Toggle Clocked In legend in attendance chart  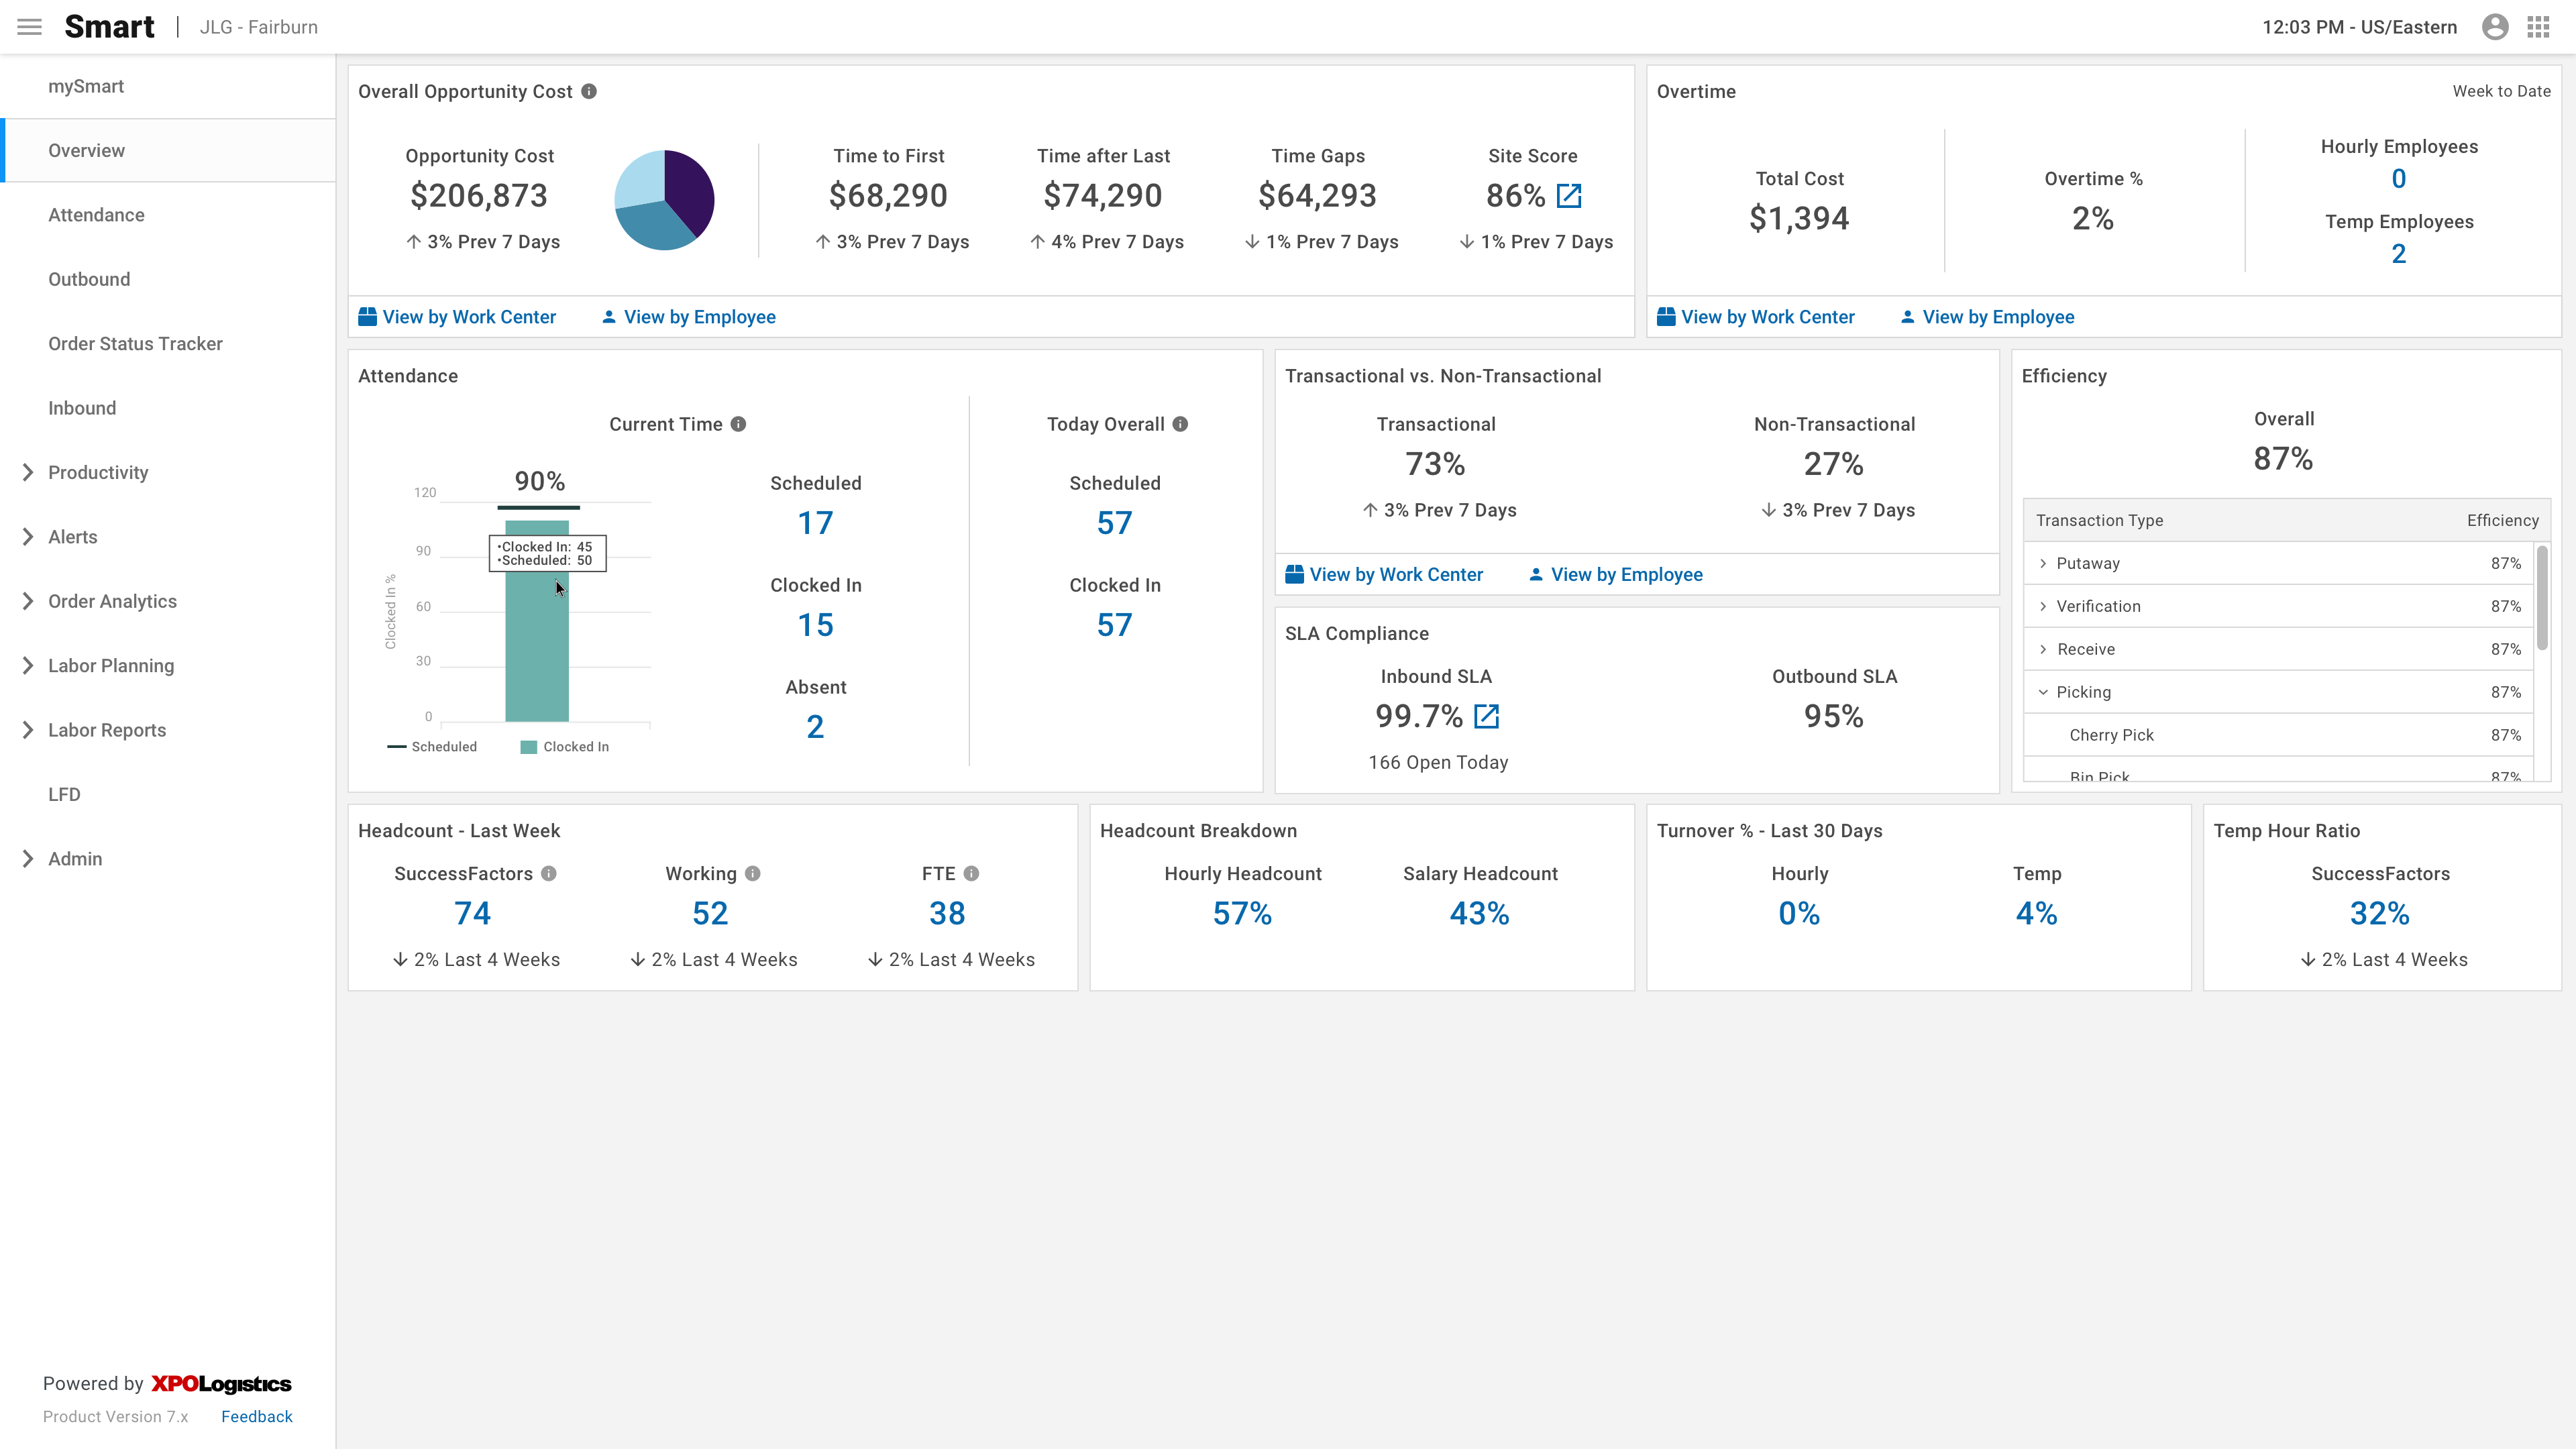(x=565, y=747)
